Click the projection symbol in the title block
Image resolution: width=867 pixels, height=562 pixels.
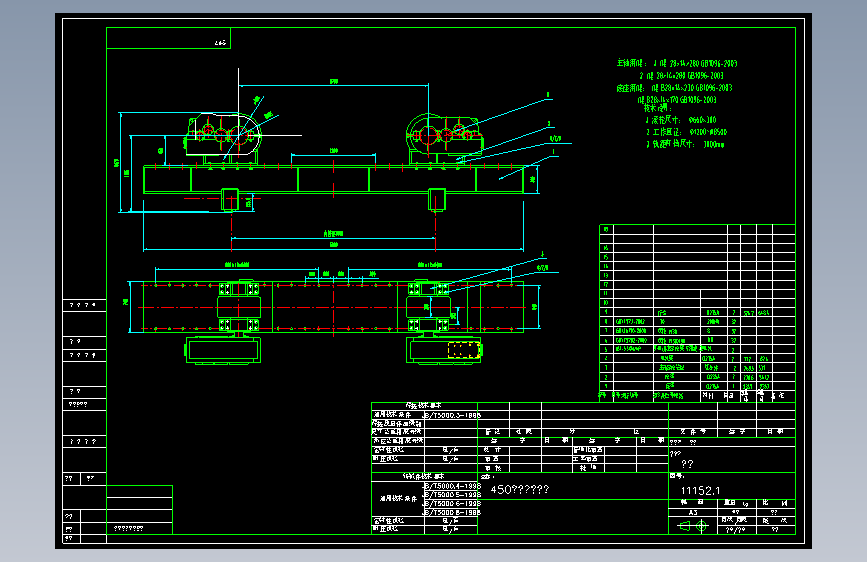click(x=693, y=526)
